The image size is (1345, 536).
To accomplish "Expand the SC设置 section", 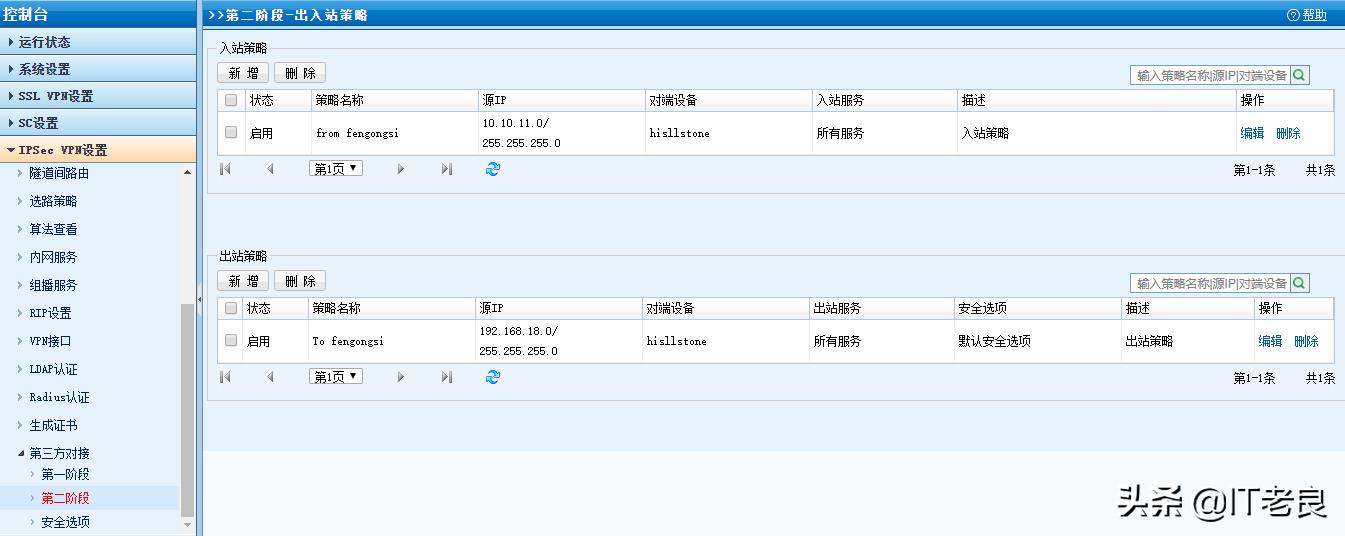I will click(98, 123).
